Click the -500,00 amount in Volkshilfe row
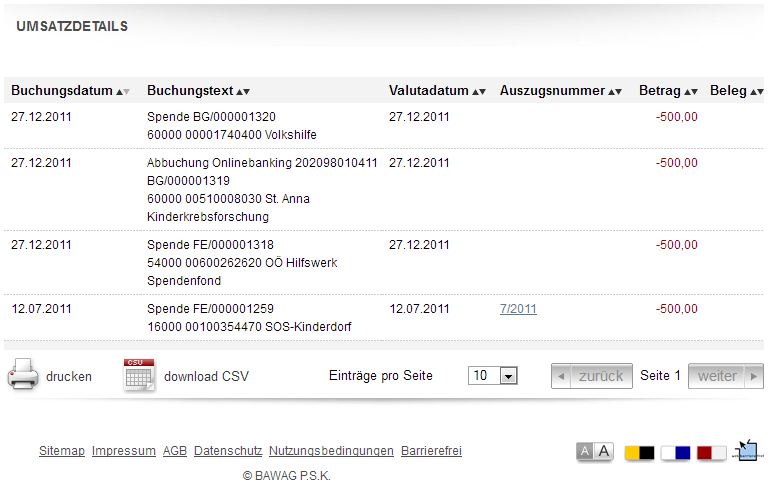 (676, 117)
